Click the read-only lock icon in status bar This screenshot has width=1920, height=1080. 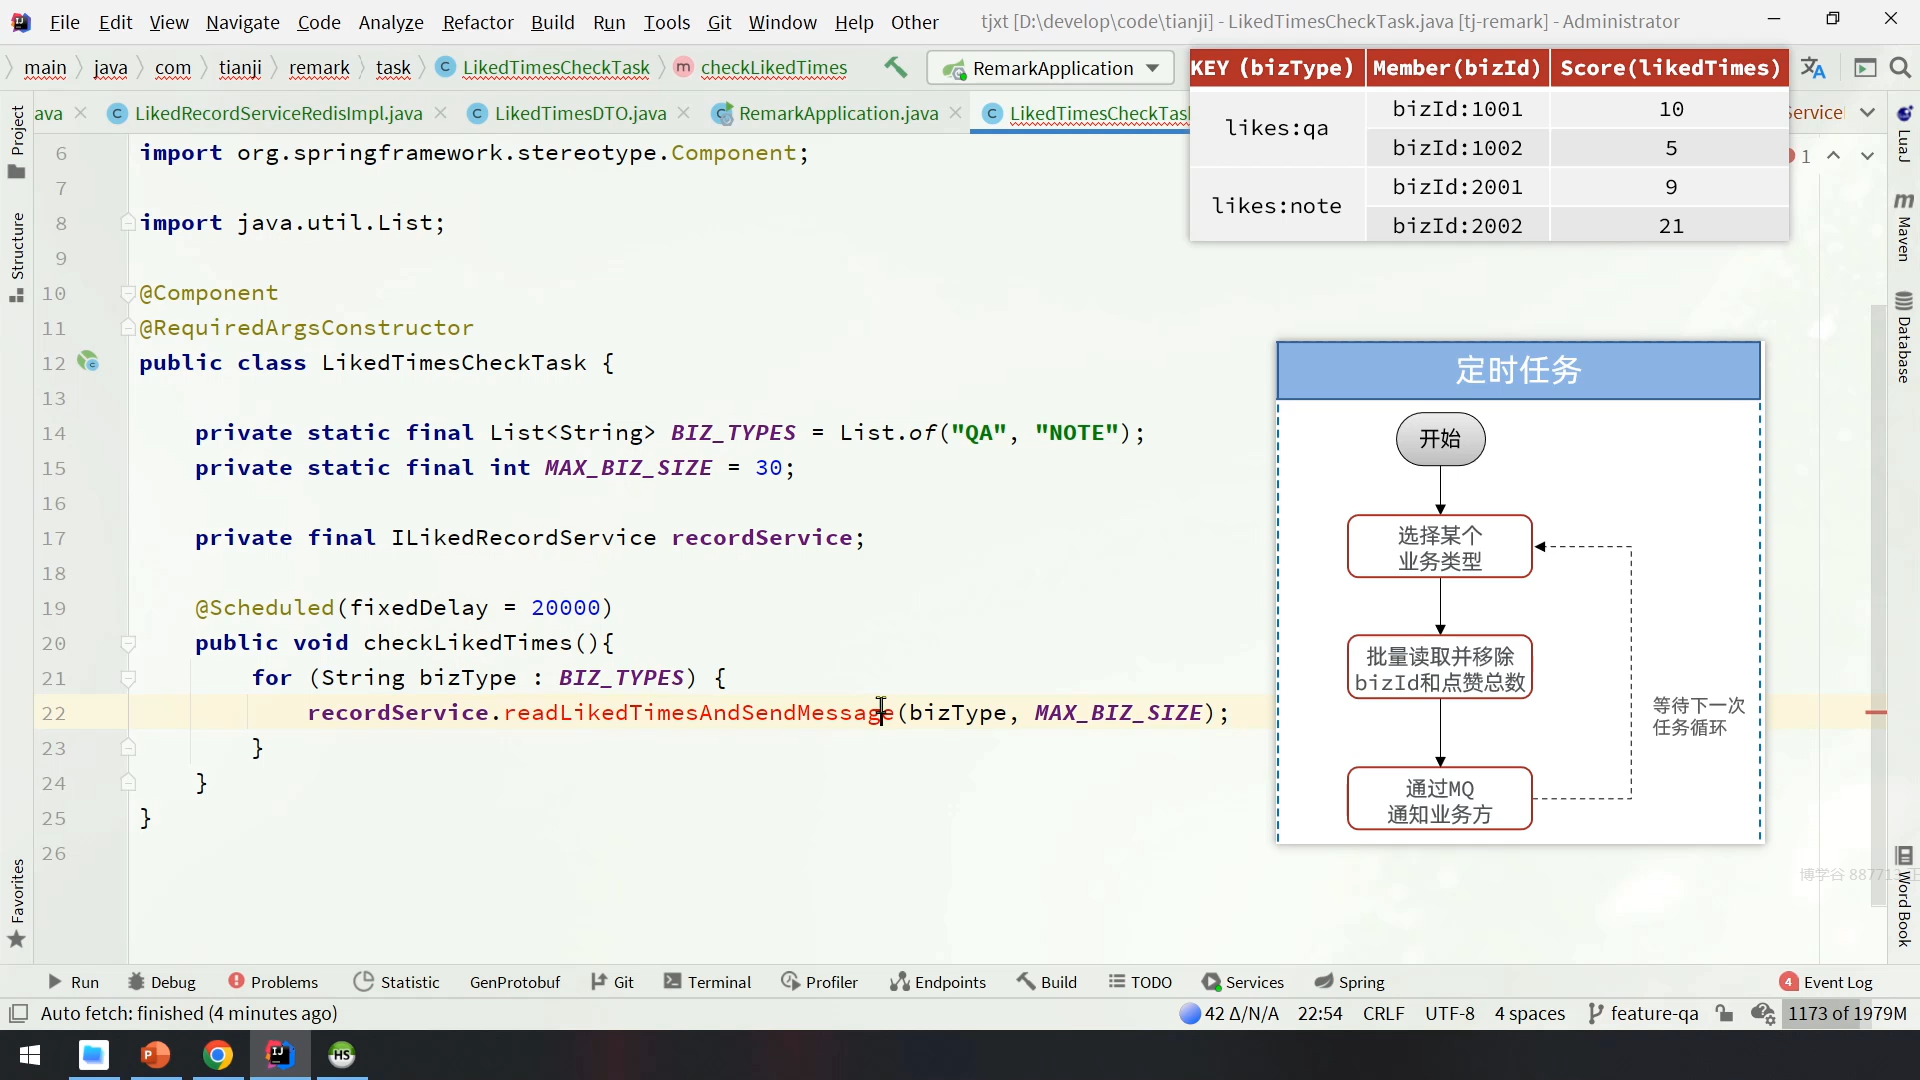1724,1013
